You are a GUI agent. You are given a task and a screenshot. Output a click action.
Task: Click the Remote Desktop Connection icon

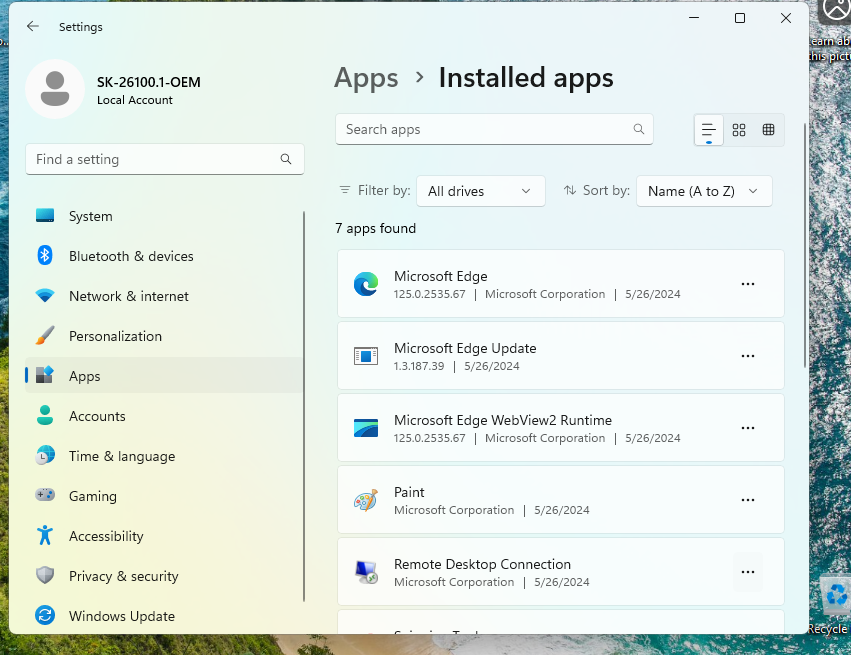coord(366,572)
